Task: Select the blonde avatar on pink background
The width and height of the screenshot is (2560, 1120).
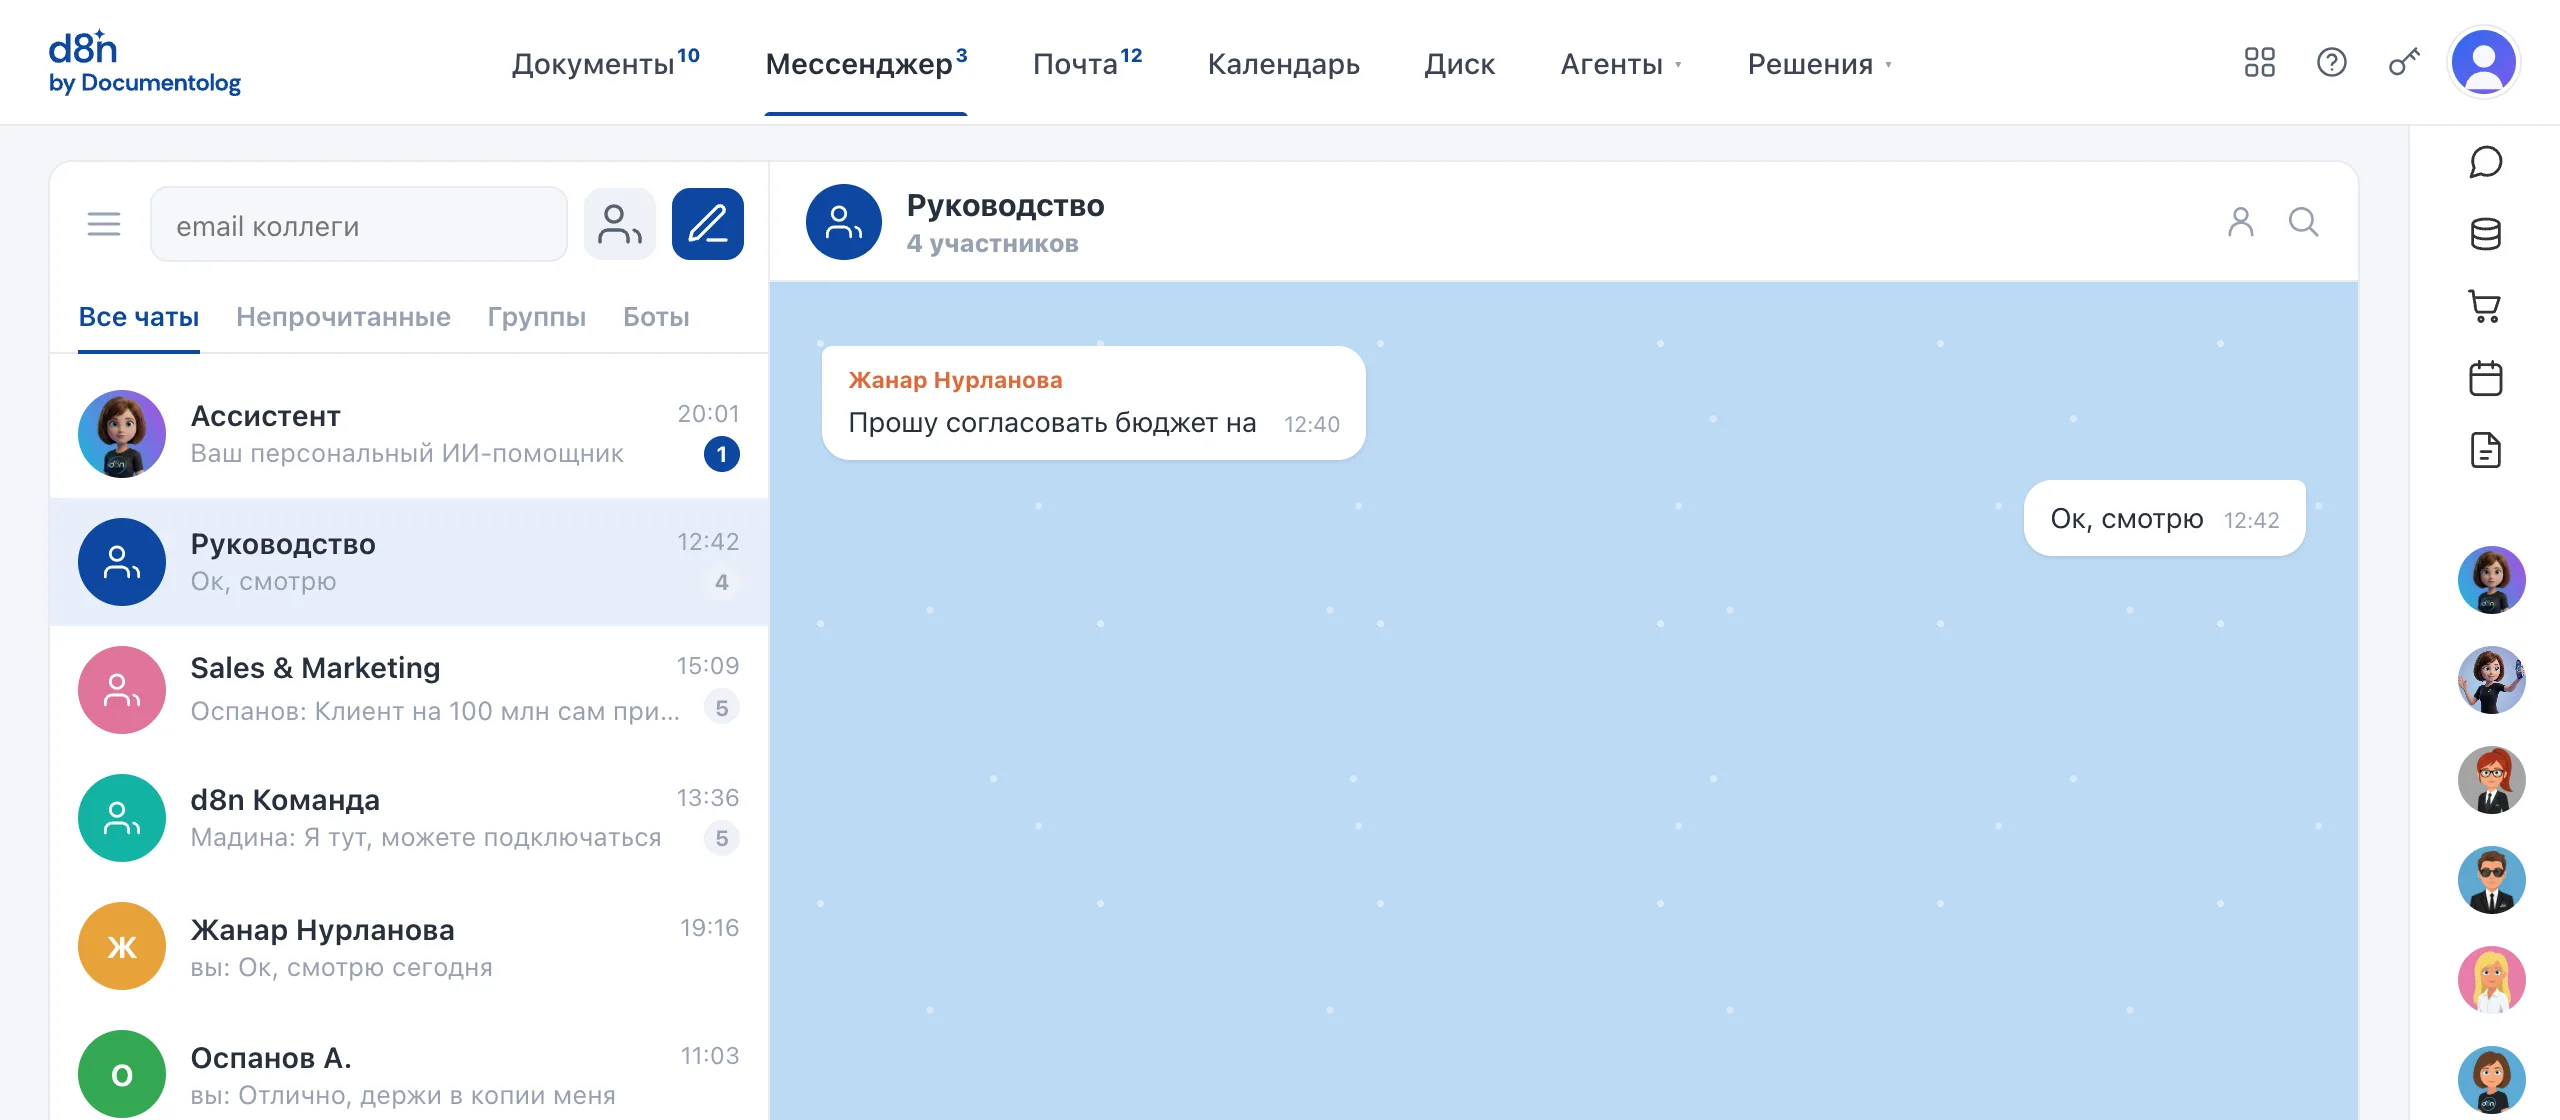Action: [x=2491, y=980]
